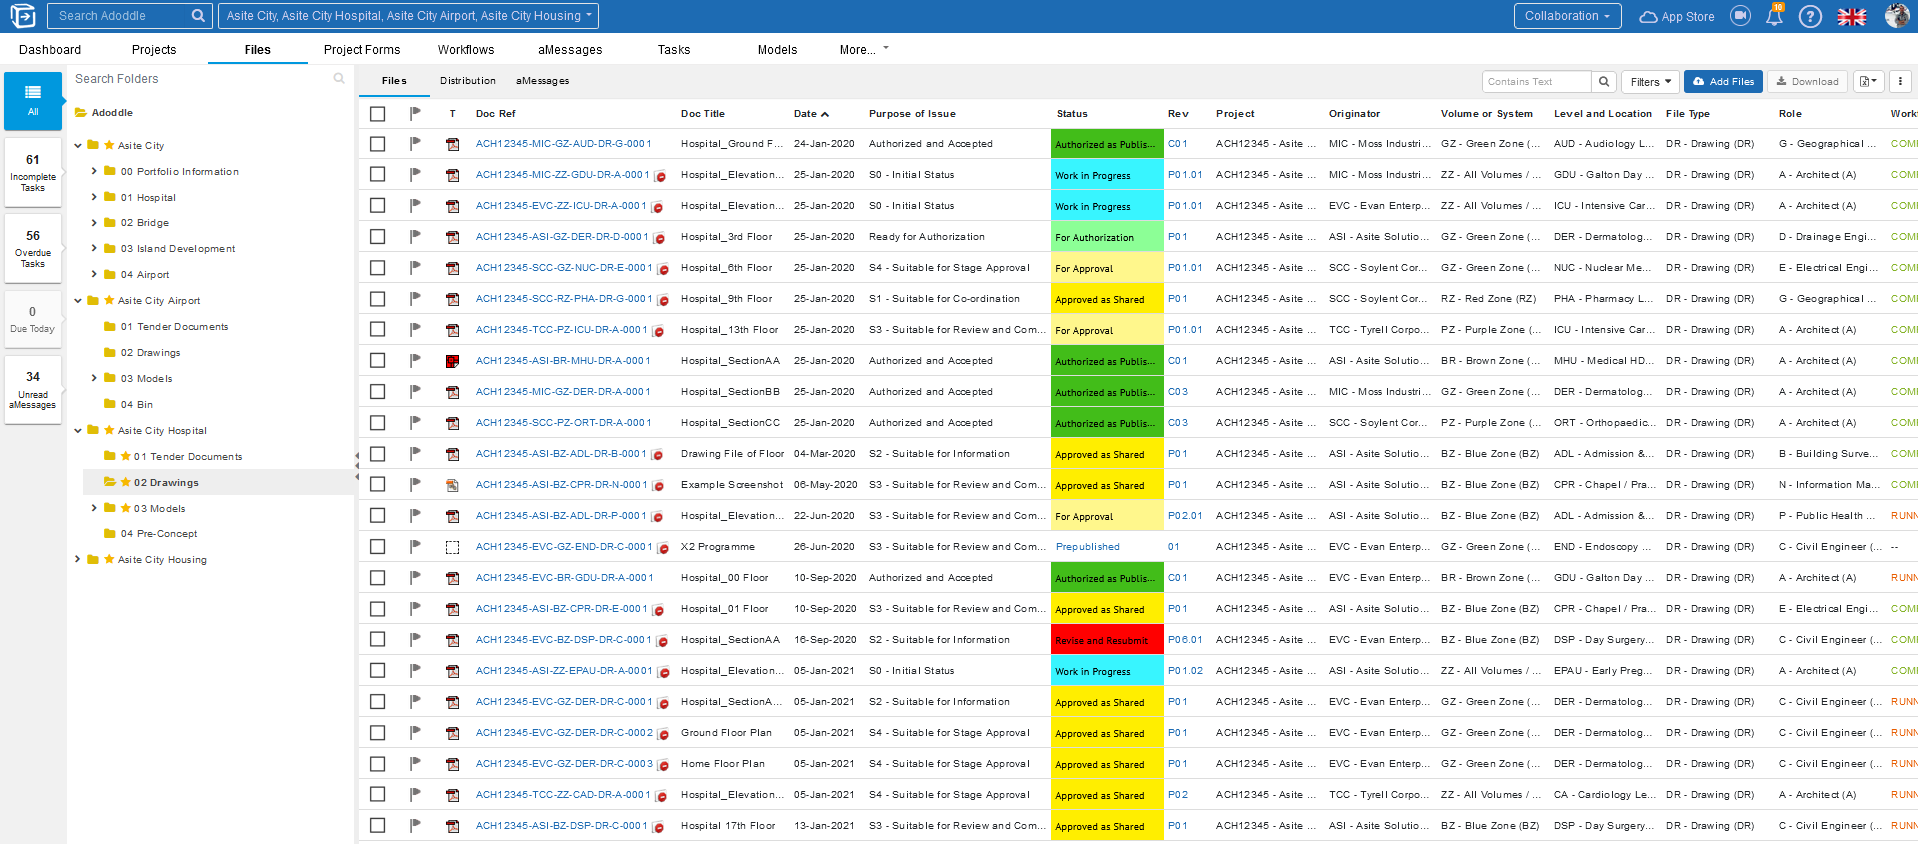Click the Contains Text filter field
The image size is (1918, 844).
(x=1537, y=82)
